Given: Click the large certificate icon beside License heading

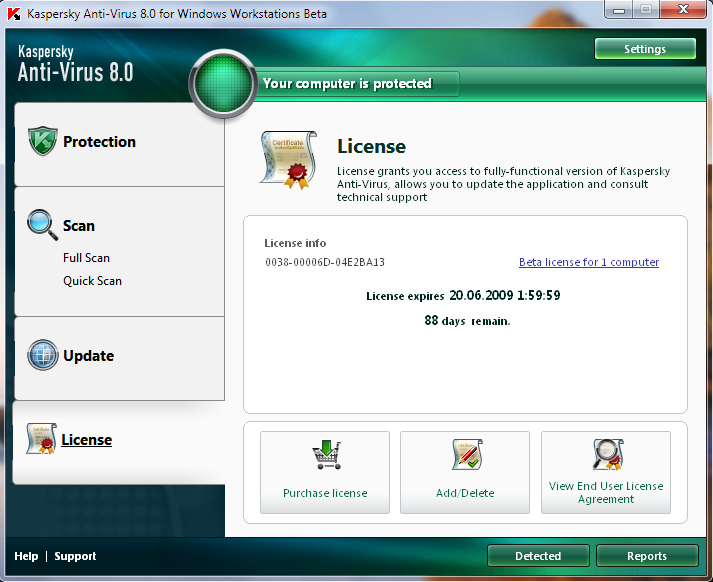Looking at the screenshot, I should [289, 160].
